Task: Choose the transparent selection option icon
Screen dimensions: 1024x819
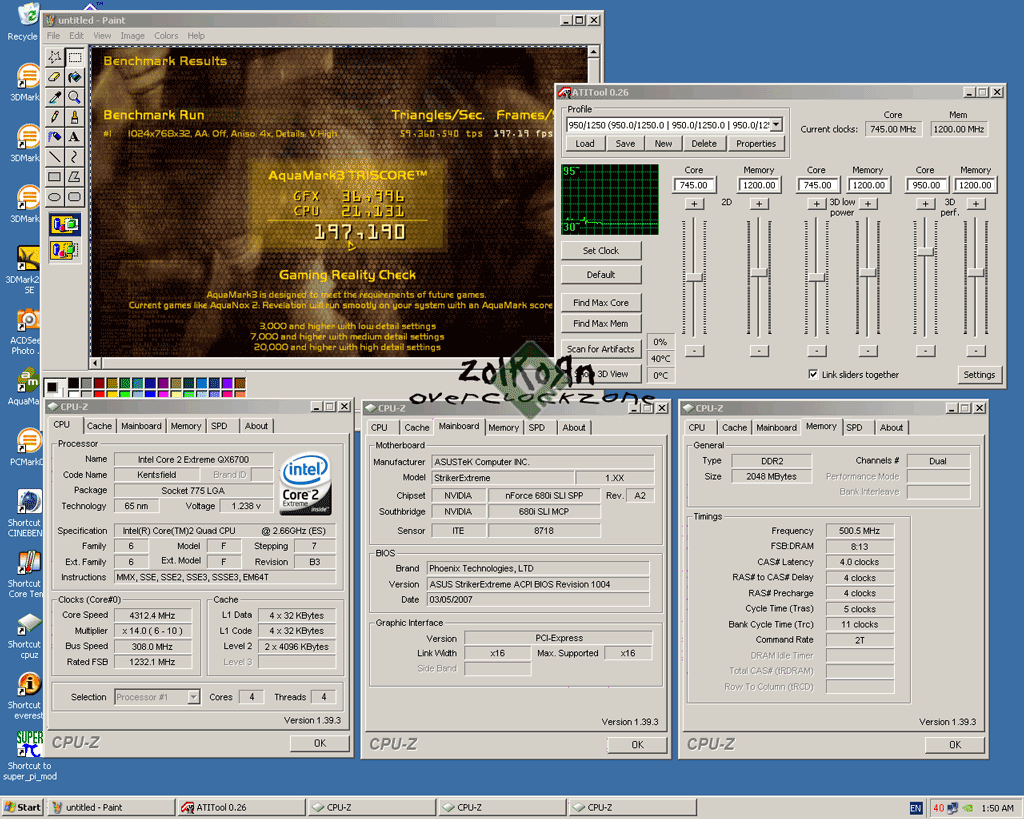Action: tap(65, 249)
